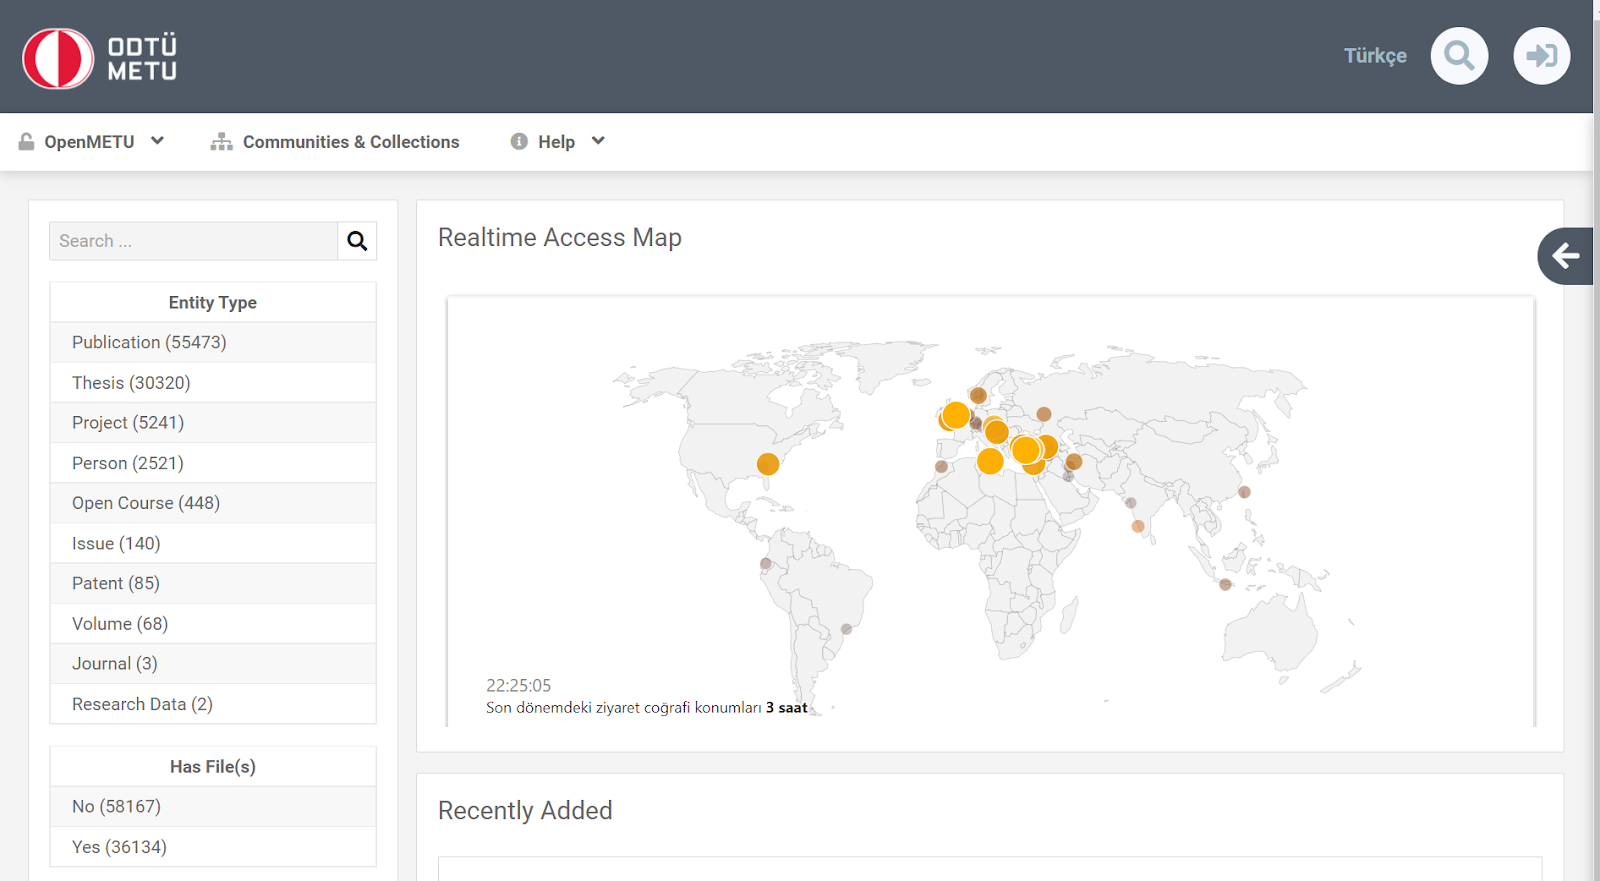
Task: Click the orange access dot on USA
Action: [x=768, y=464]
